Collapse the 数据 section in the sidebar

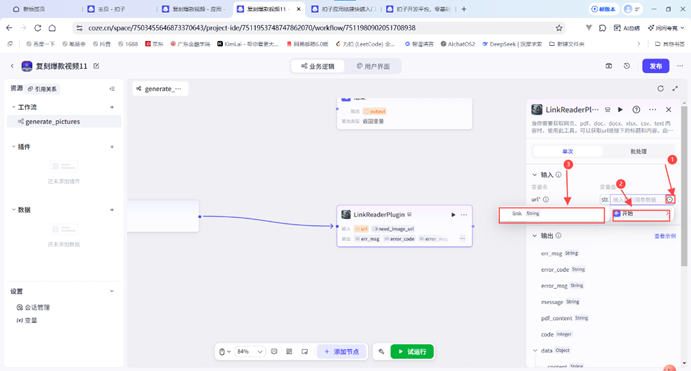pyautogui.click(x=13, y=210)
